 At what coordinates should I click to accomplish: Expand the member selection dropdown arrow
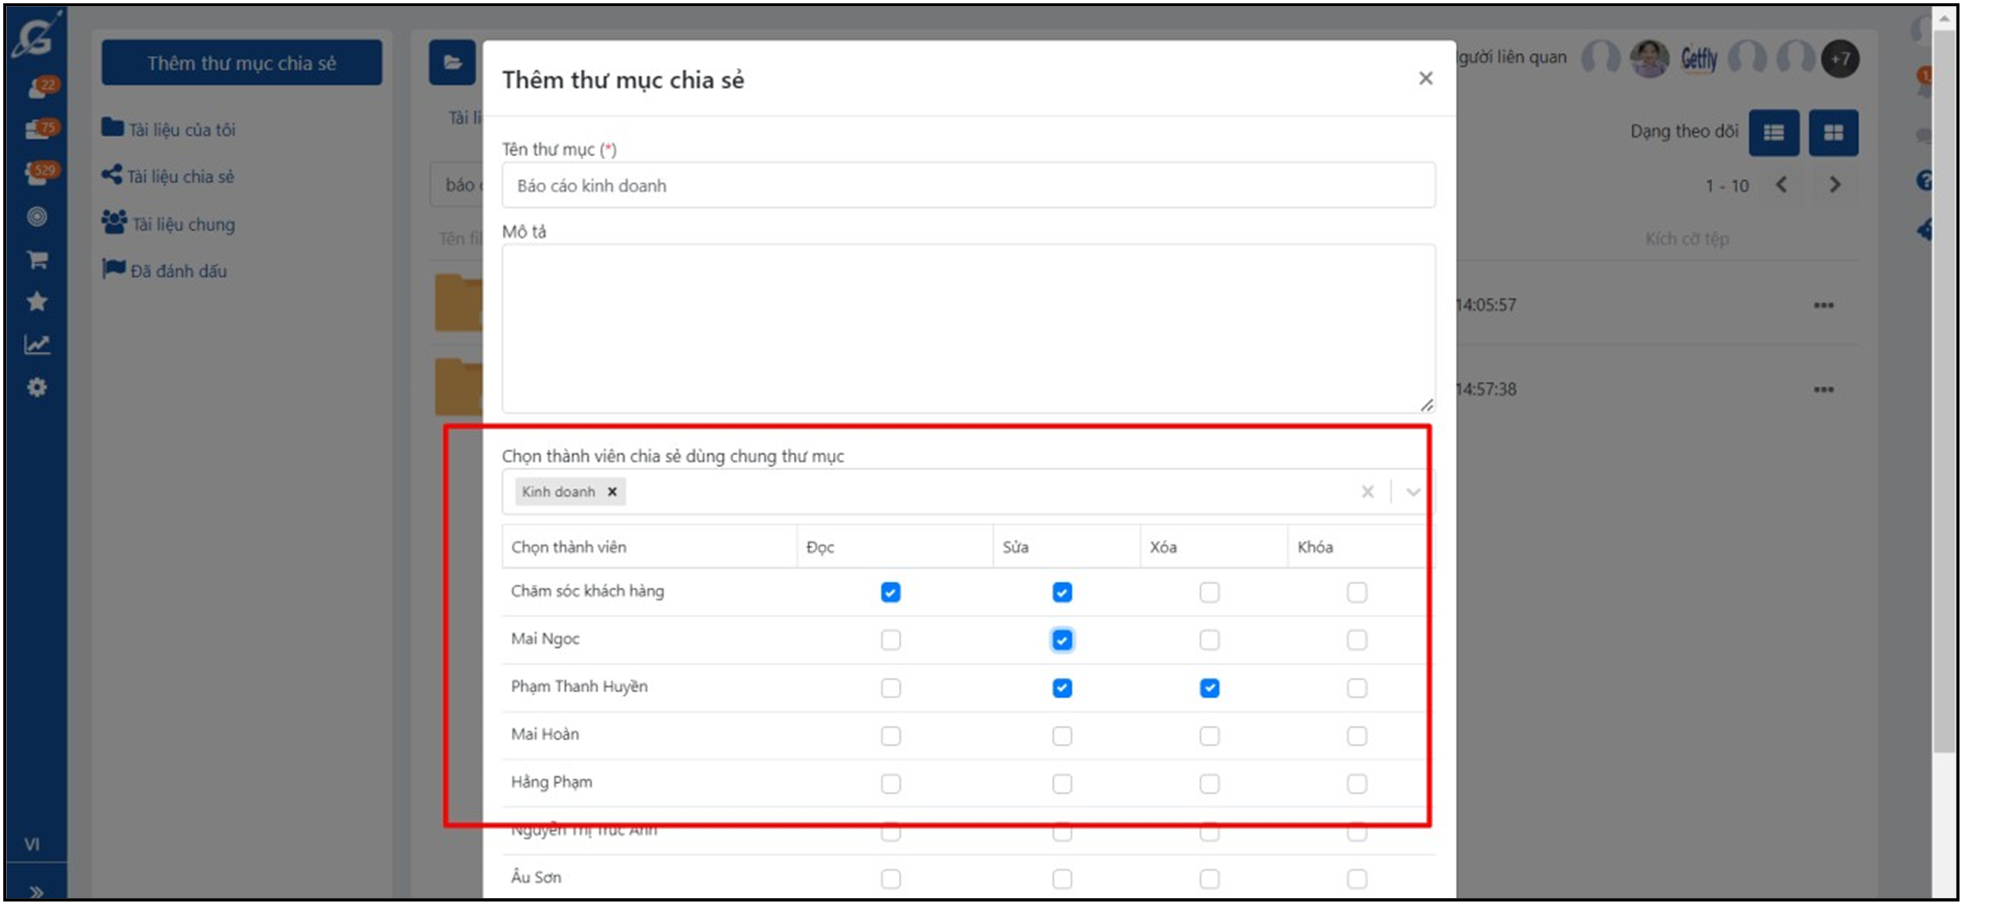pyautogui.click(x=1412, y=492)
